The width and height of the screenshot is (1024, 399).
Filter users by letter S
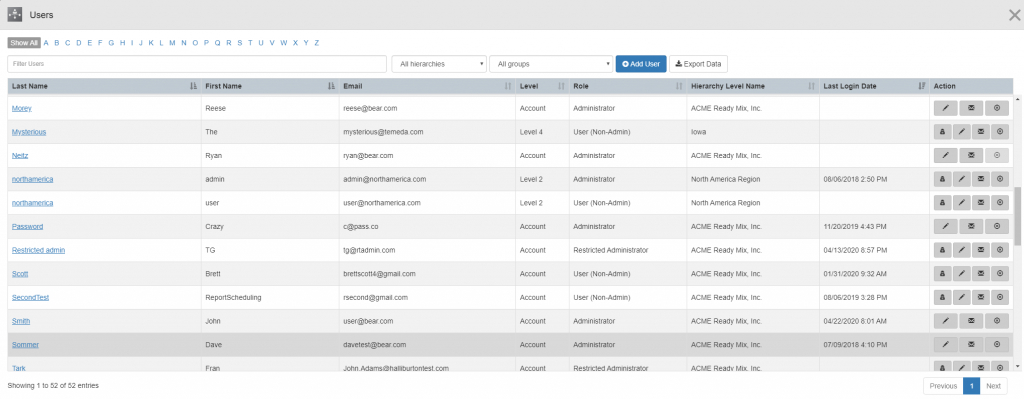(240, 43)
